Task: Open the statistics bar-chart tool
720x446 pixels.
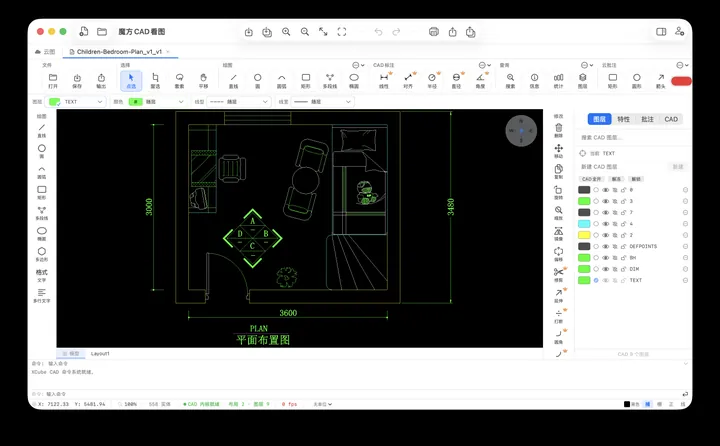Action: point(558,81)
